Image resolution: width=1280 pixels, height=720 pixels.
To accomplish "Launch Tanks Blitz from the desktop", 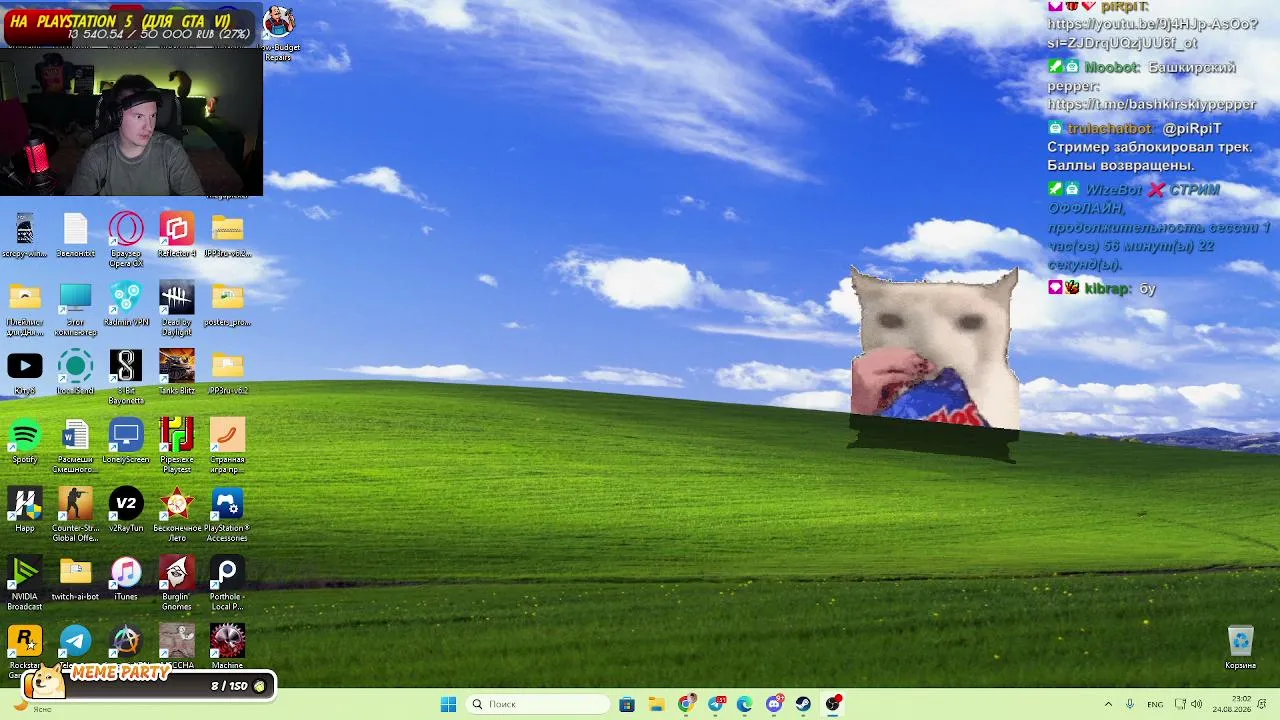I will pyautogui.click(x=177, y=372).
